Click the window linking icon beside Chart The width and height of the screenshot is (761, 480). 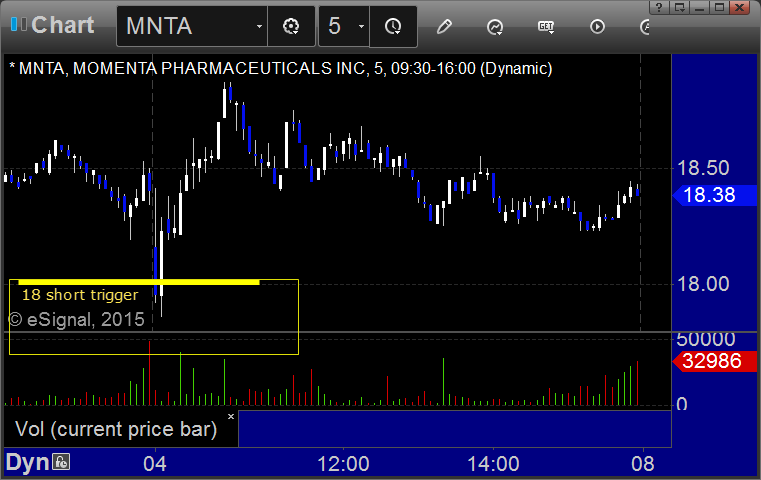(x=19, y=24)
